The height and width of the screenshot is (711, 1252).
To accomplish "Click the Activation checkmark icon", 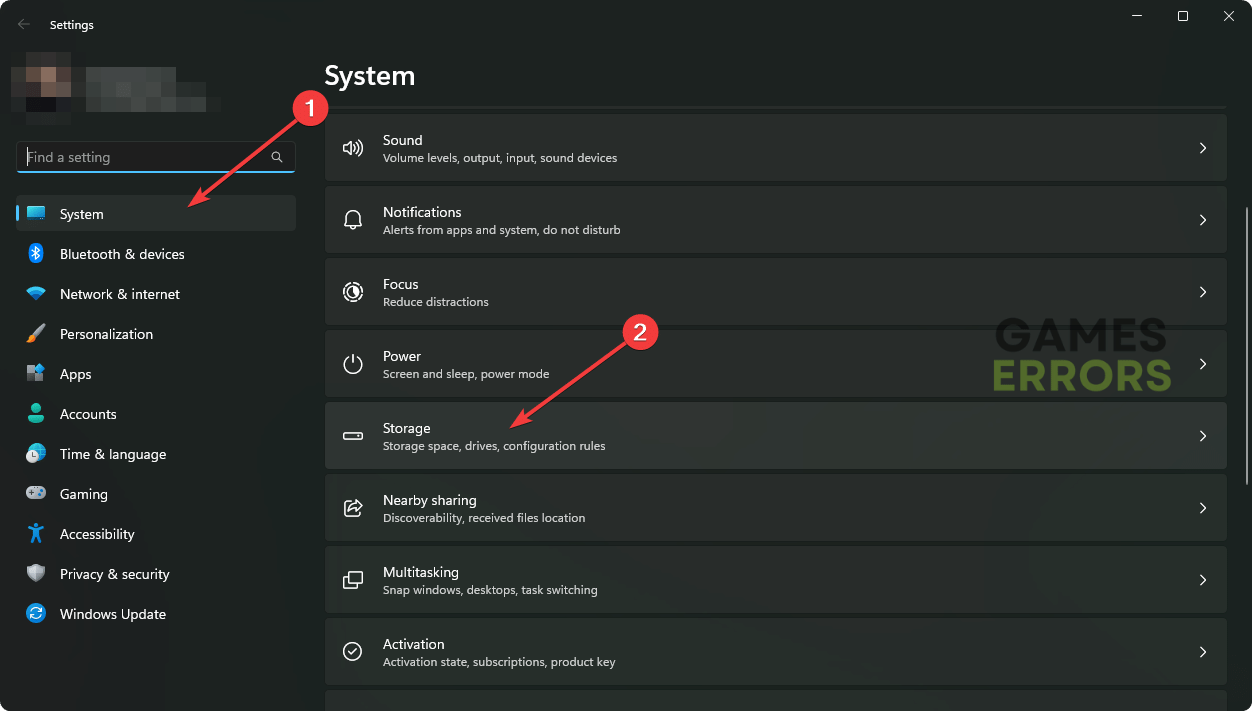I will click(x=352, y=652).
